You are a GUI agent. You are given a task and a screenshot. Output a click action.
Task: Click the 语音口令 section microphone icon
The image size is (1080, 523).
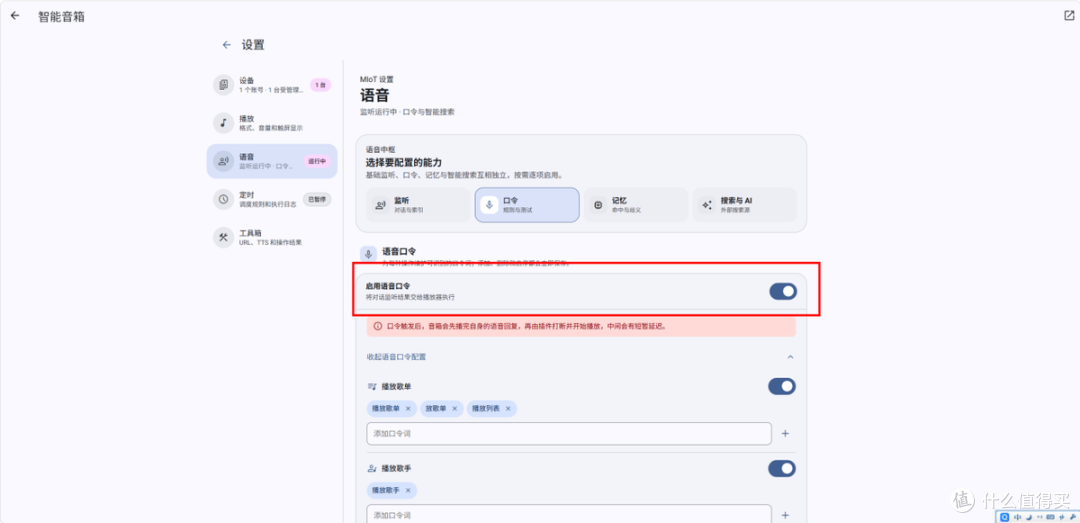tap(368, 254)
